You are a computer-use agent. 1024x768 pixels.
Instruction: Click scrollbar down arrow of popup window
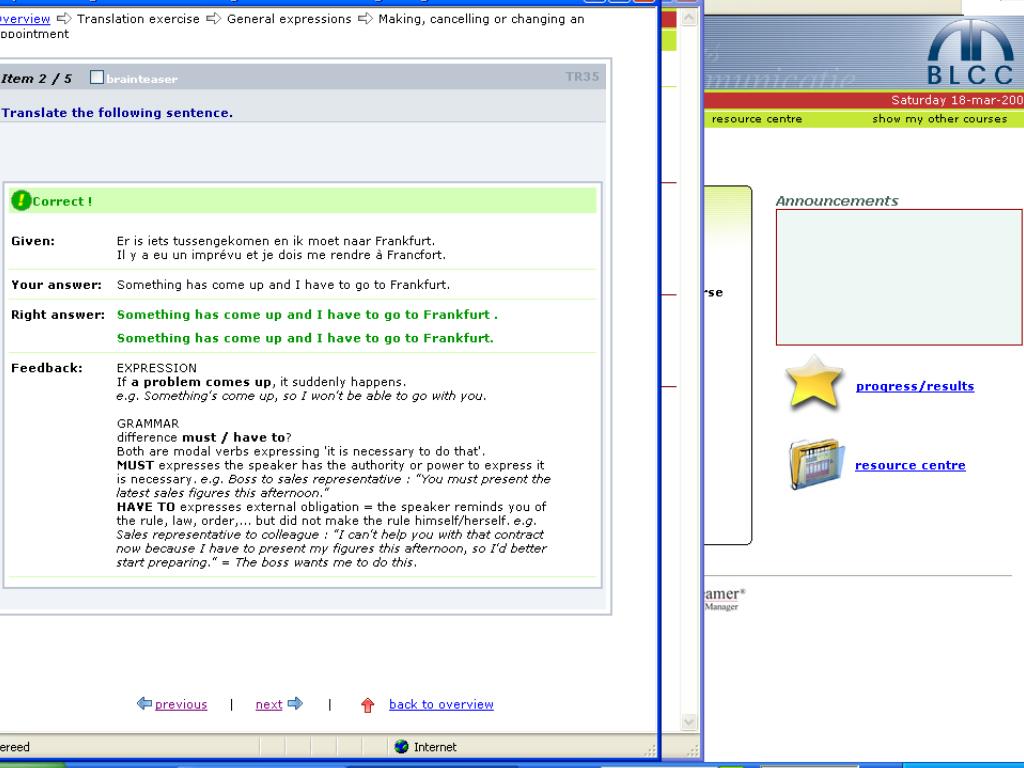[688, 722]
